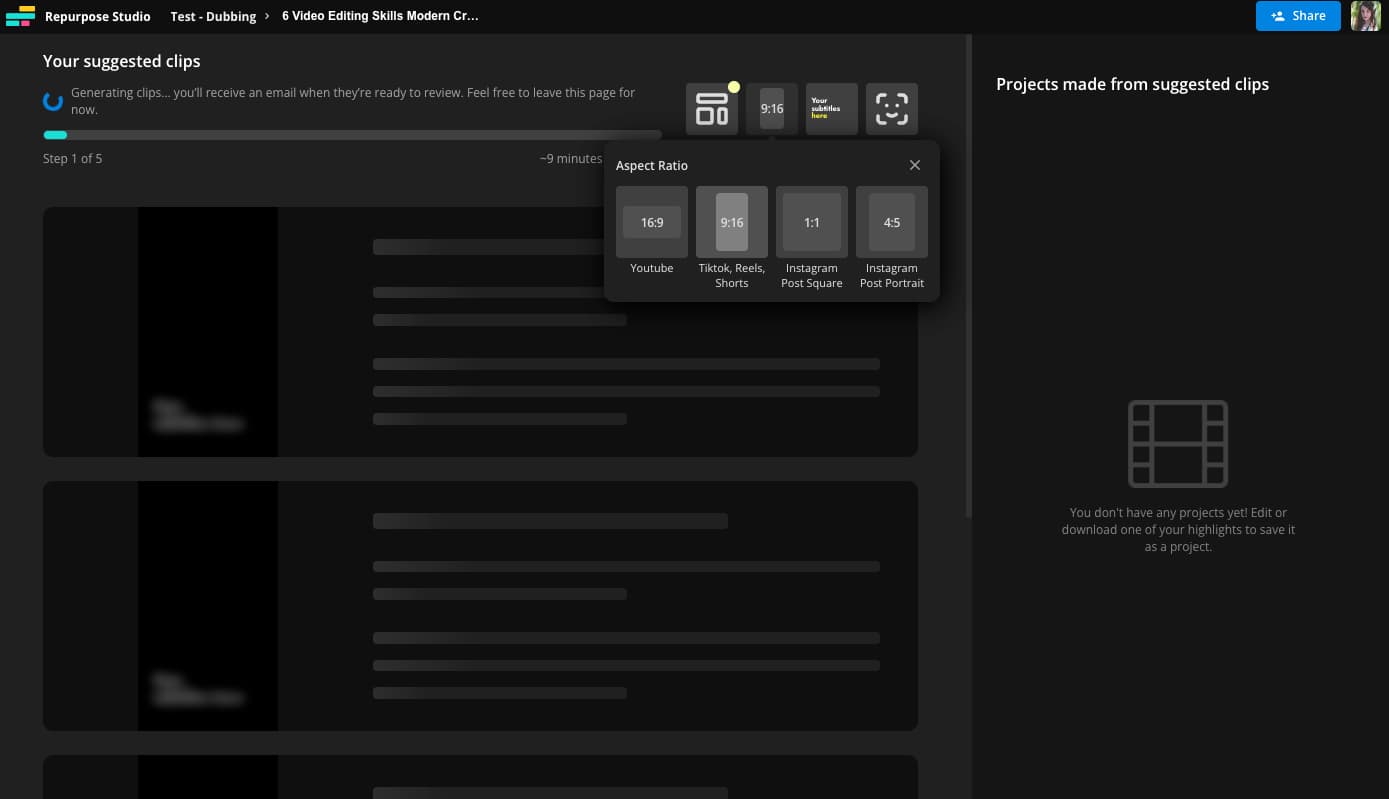Open the Test - Dubbing breadcrumb item

click(213, 16)
